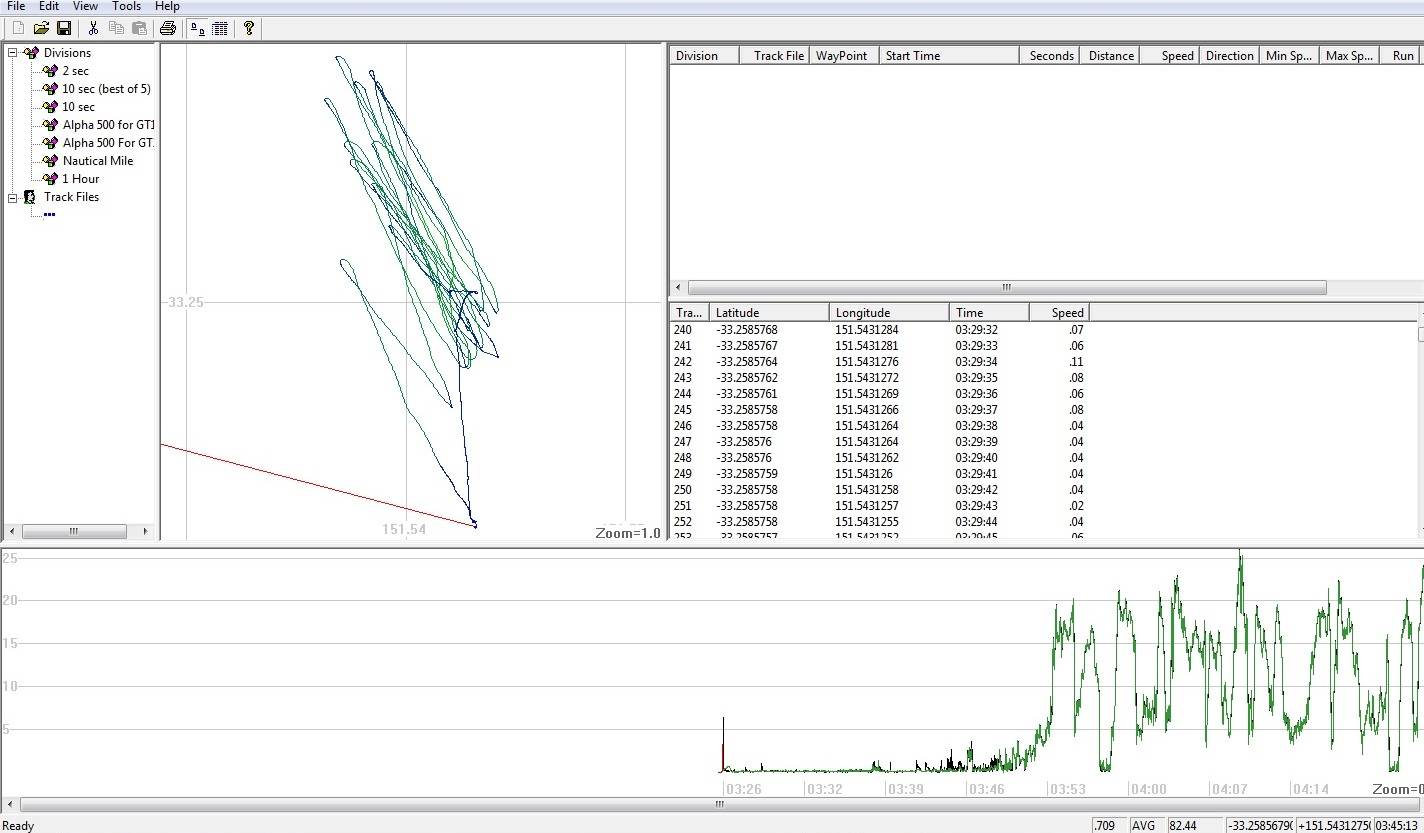
Task: Open the Tools menu
Action: (126, 6)
